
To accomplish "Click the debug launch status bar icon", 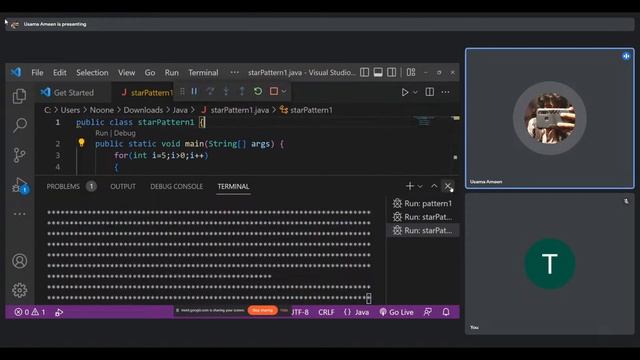I will pyautogui.click(x=59, y=312).
